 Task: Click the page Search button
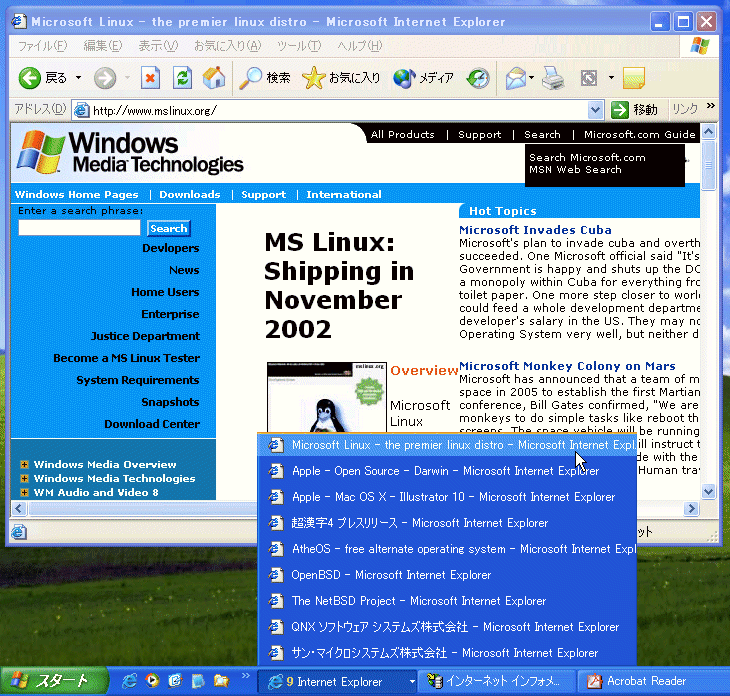pos(169,229)
